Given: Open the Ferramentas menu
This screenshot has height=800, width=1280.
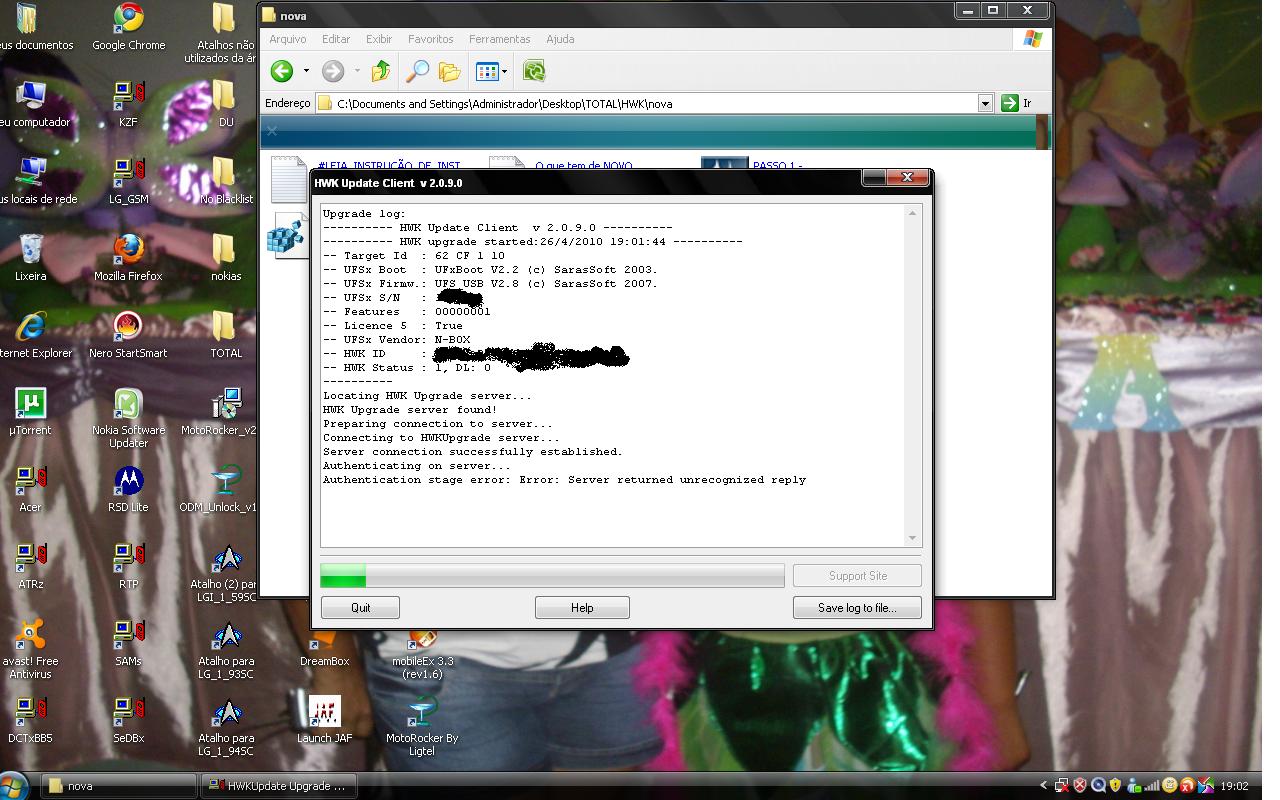Looking at the screenshot, I should [499, 39].
